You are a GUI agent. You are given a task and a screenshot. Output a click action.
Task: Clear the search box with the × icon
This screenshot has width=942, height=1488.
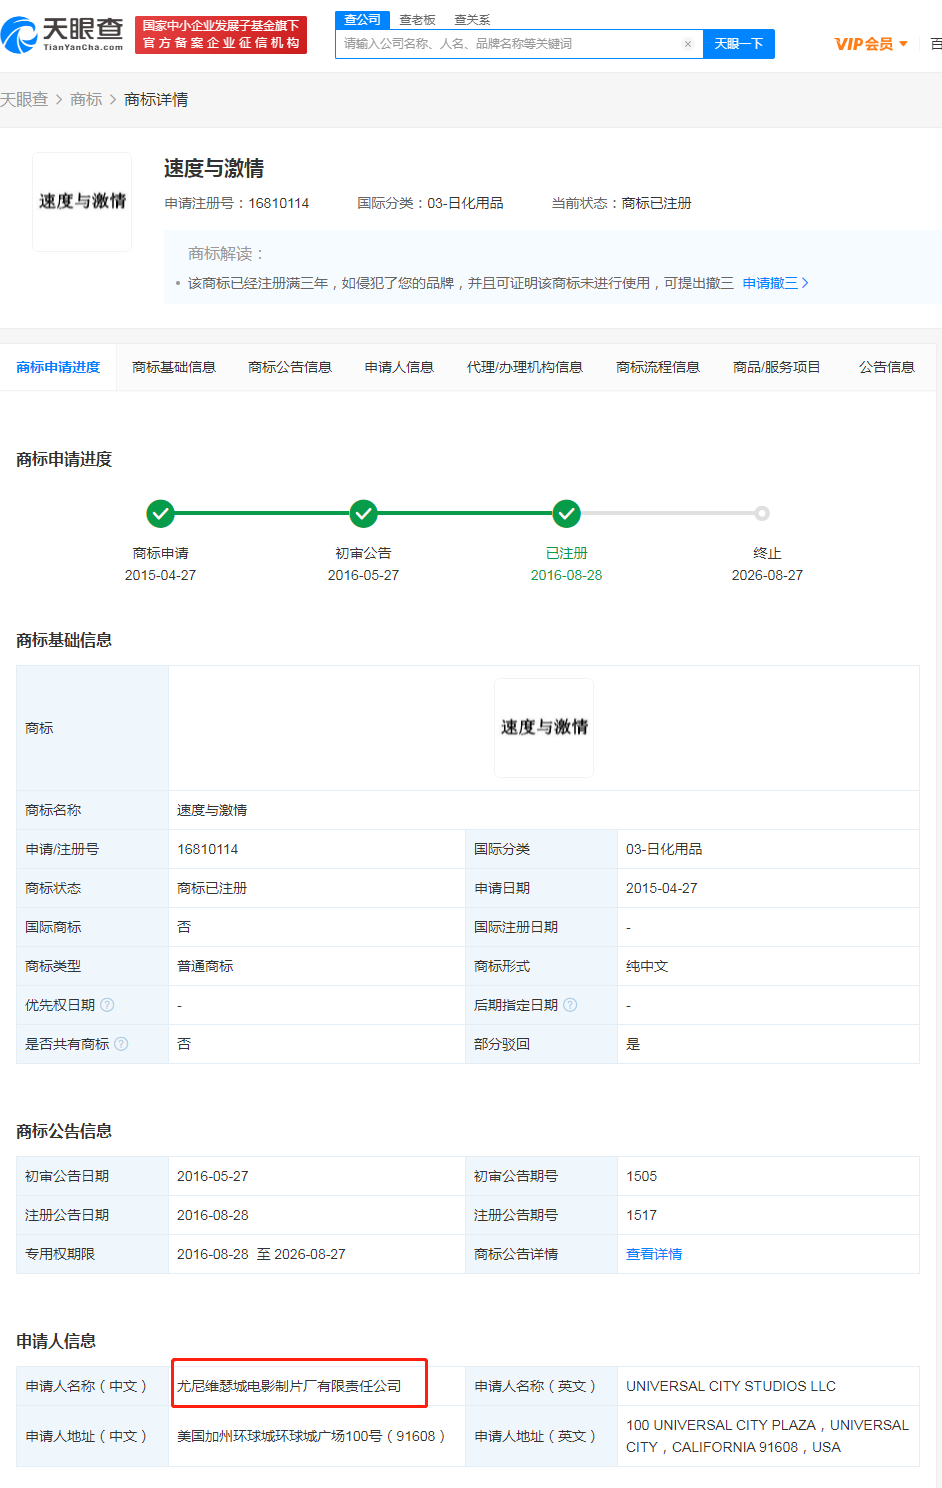coord(687,44)
